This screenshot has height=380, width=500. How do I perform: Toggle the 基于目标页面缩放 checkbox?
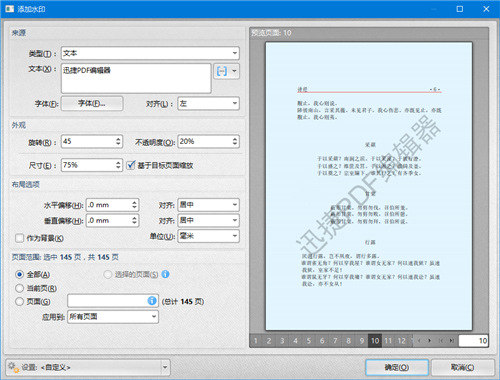coord(131,165)
